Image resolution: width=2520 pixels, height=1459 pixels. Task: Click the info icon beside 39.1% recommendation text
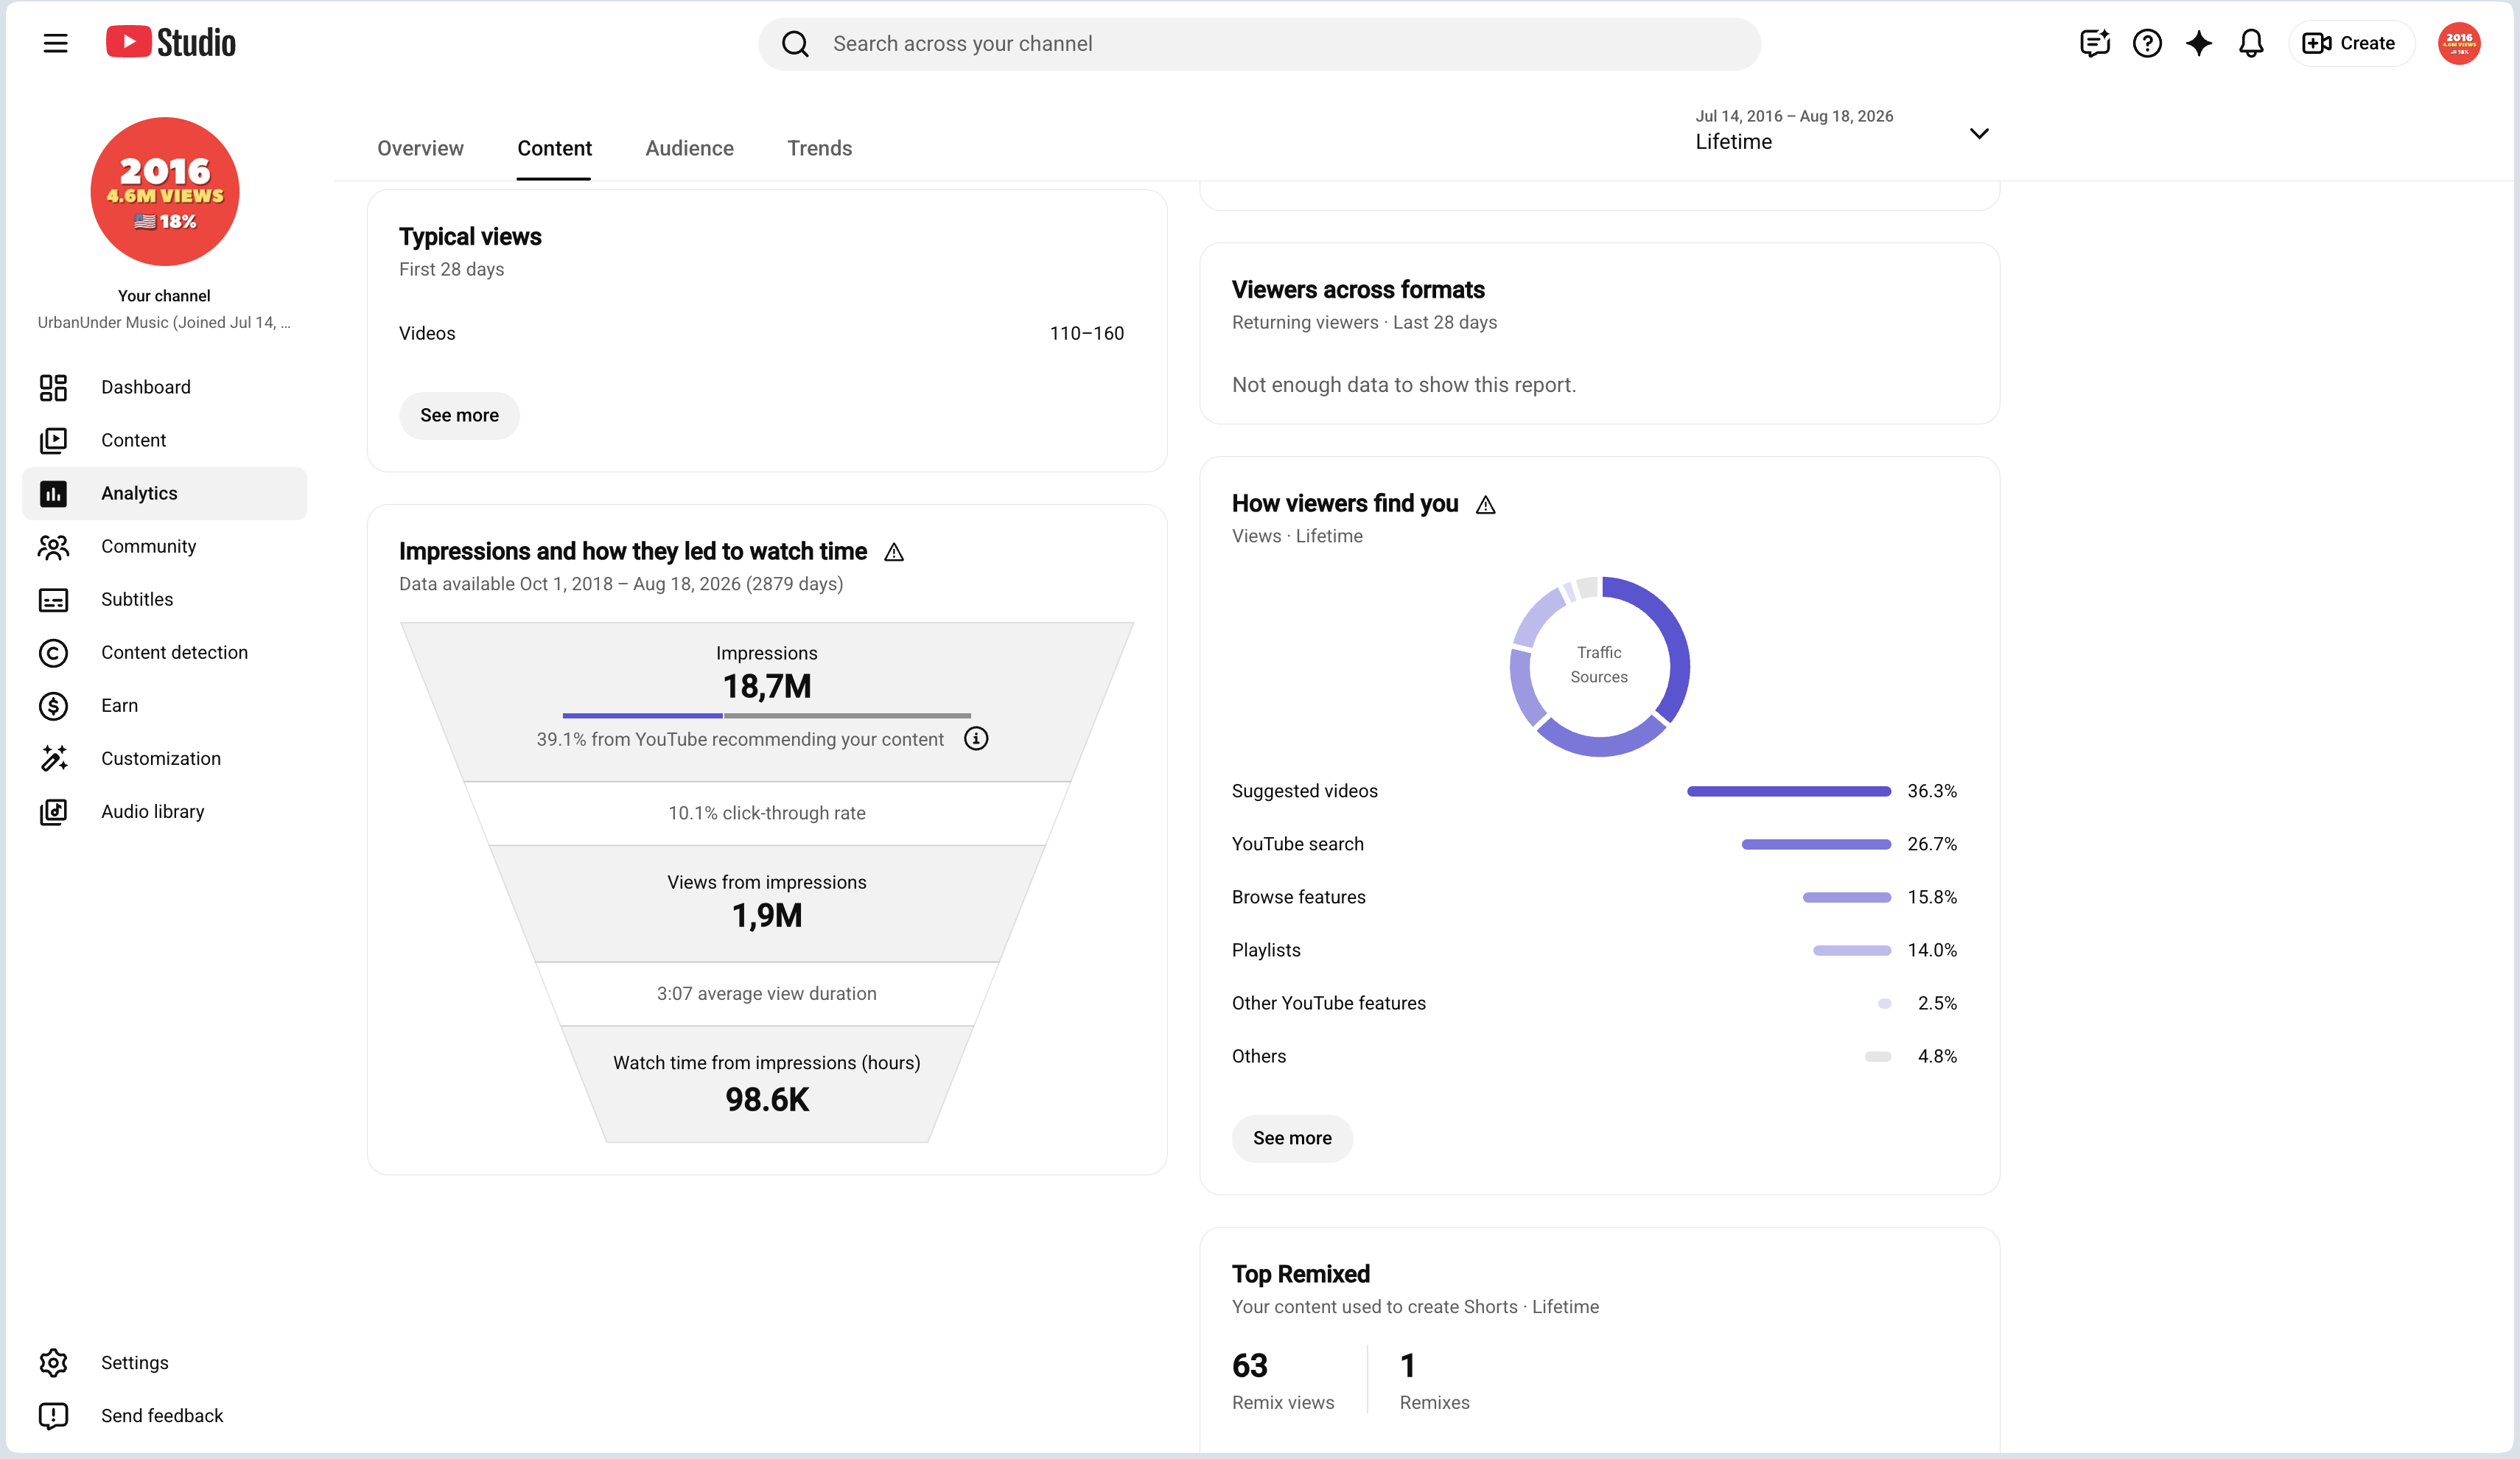[976, 739]
